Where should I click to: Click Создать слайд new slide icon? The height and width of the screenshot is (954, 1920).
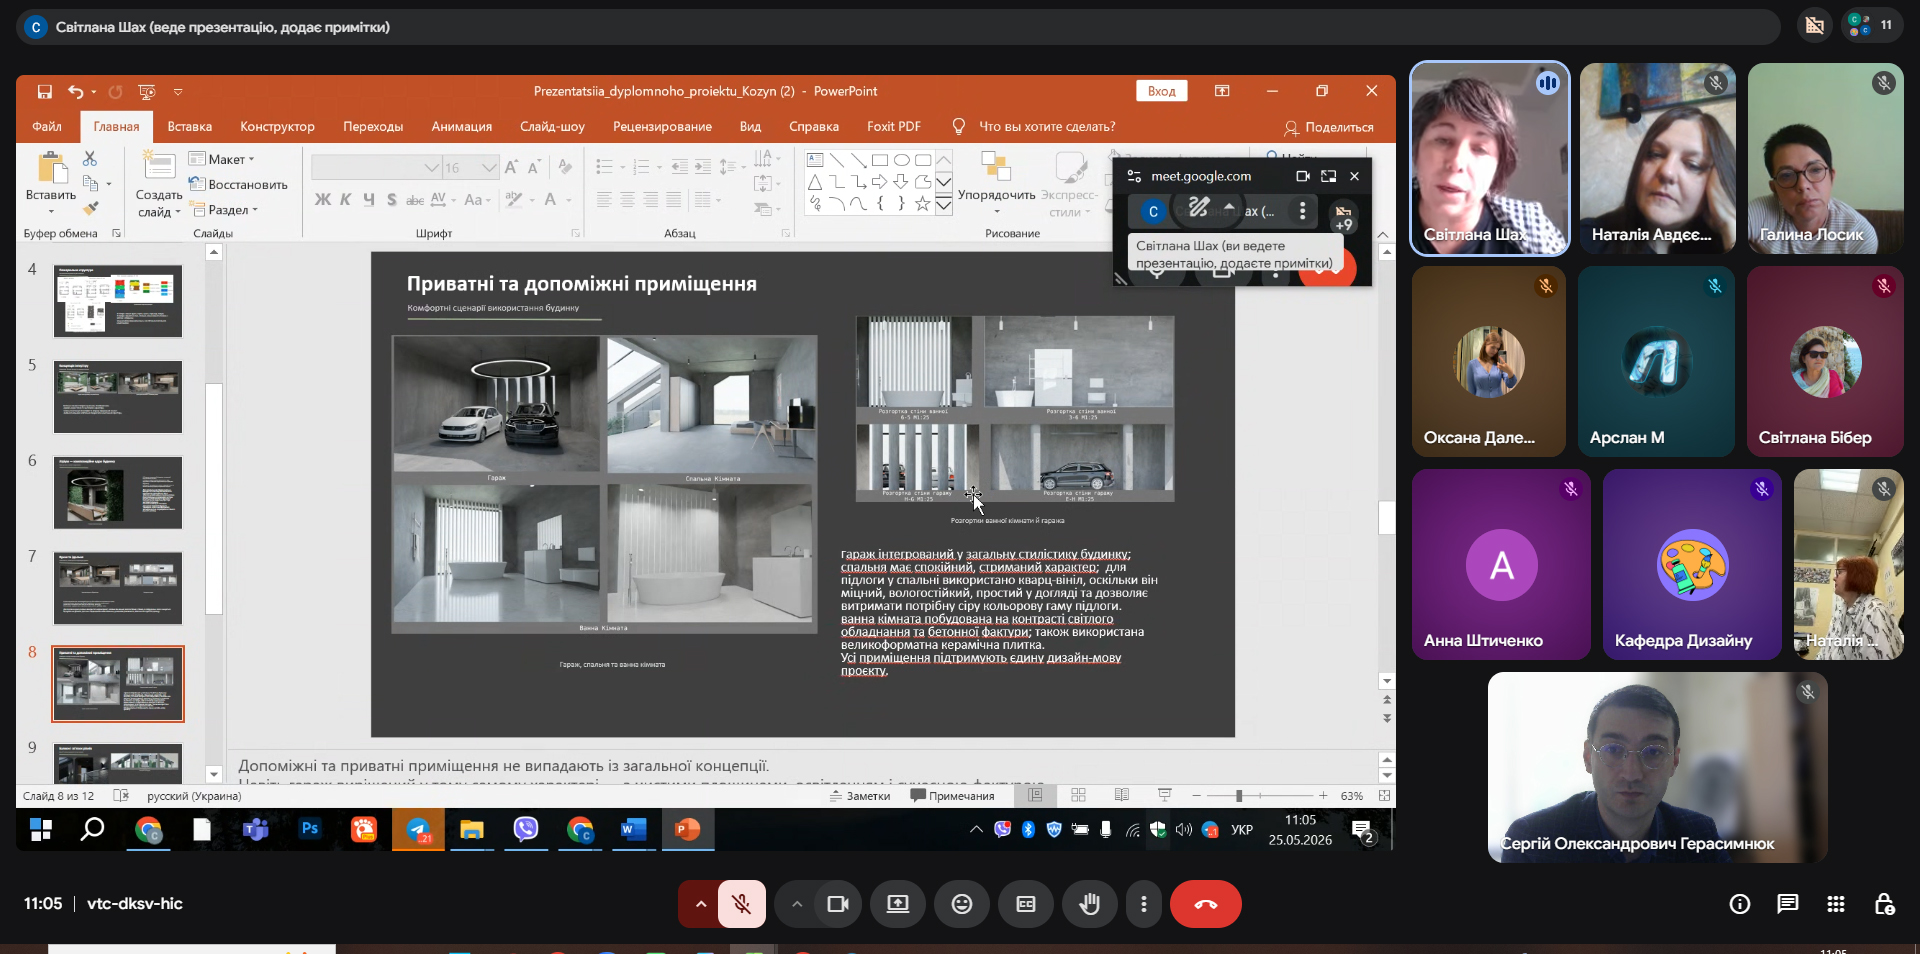tap(159, 167)
